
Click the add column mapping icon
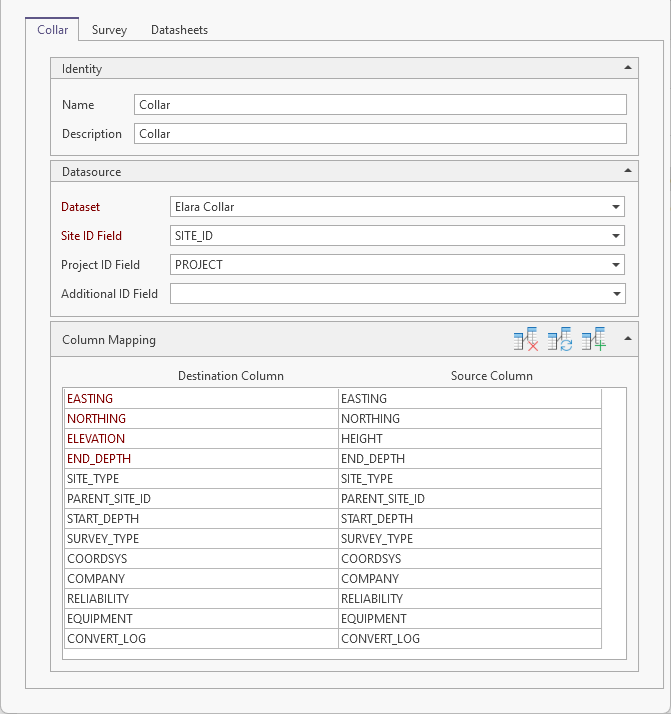[594, 340]
